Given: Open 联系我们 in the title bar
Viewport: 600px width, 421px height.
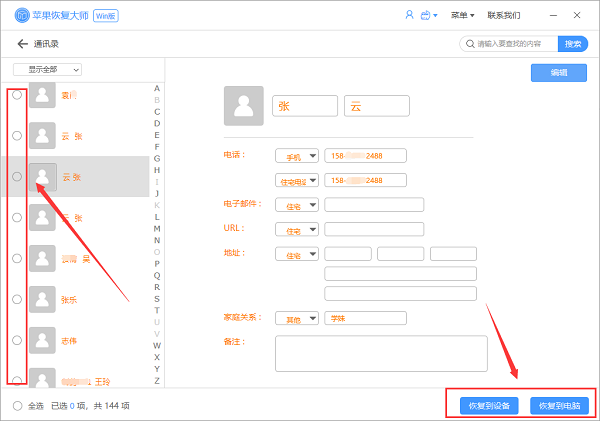Looking at the screenshot, I should [x=504, y=15].
